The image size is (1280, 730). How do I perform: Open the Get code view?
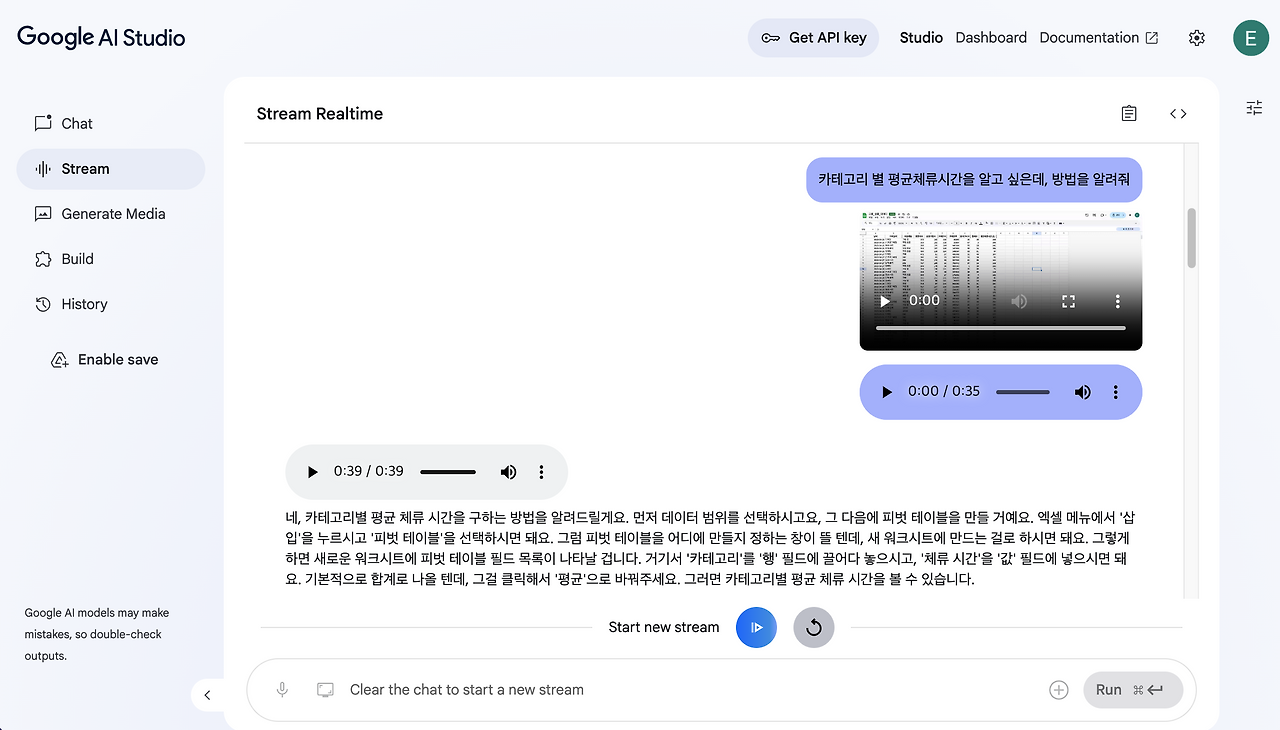tap(1178, 113)
